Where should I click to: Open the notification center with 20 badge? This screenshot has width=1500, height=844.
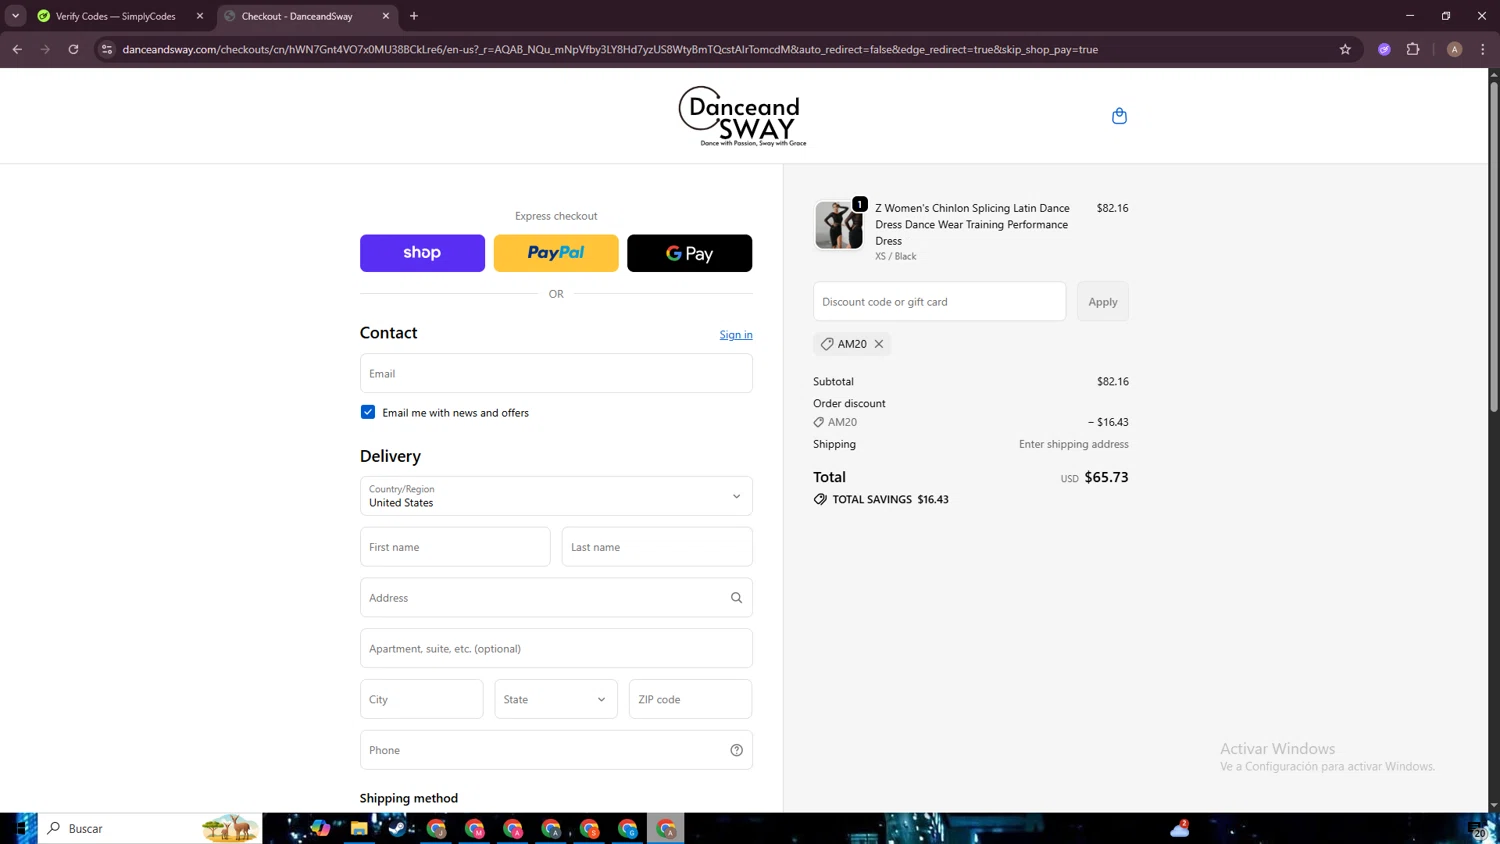[1478, 829]
